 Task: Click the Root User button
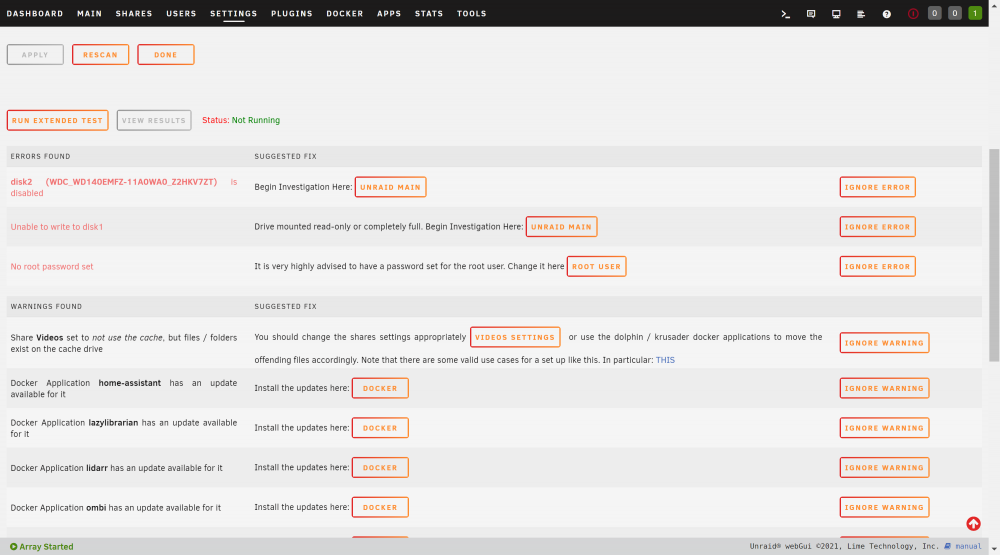point(596,266)
